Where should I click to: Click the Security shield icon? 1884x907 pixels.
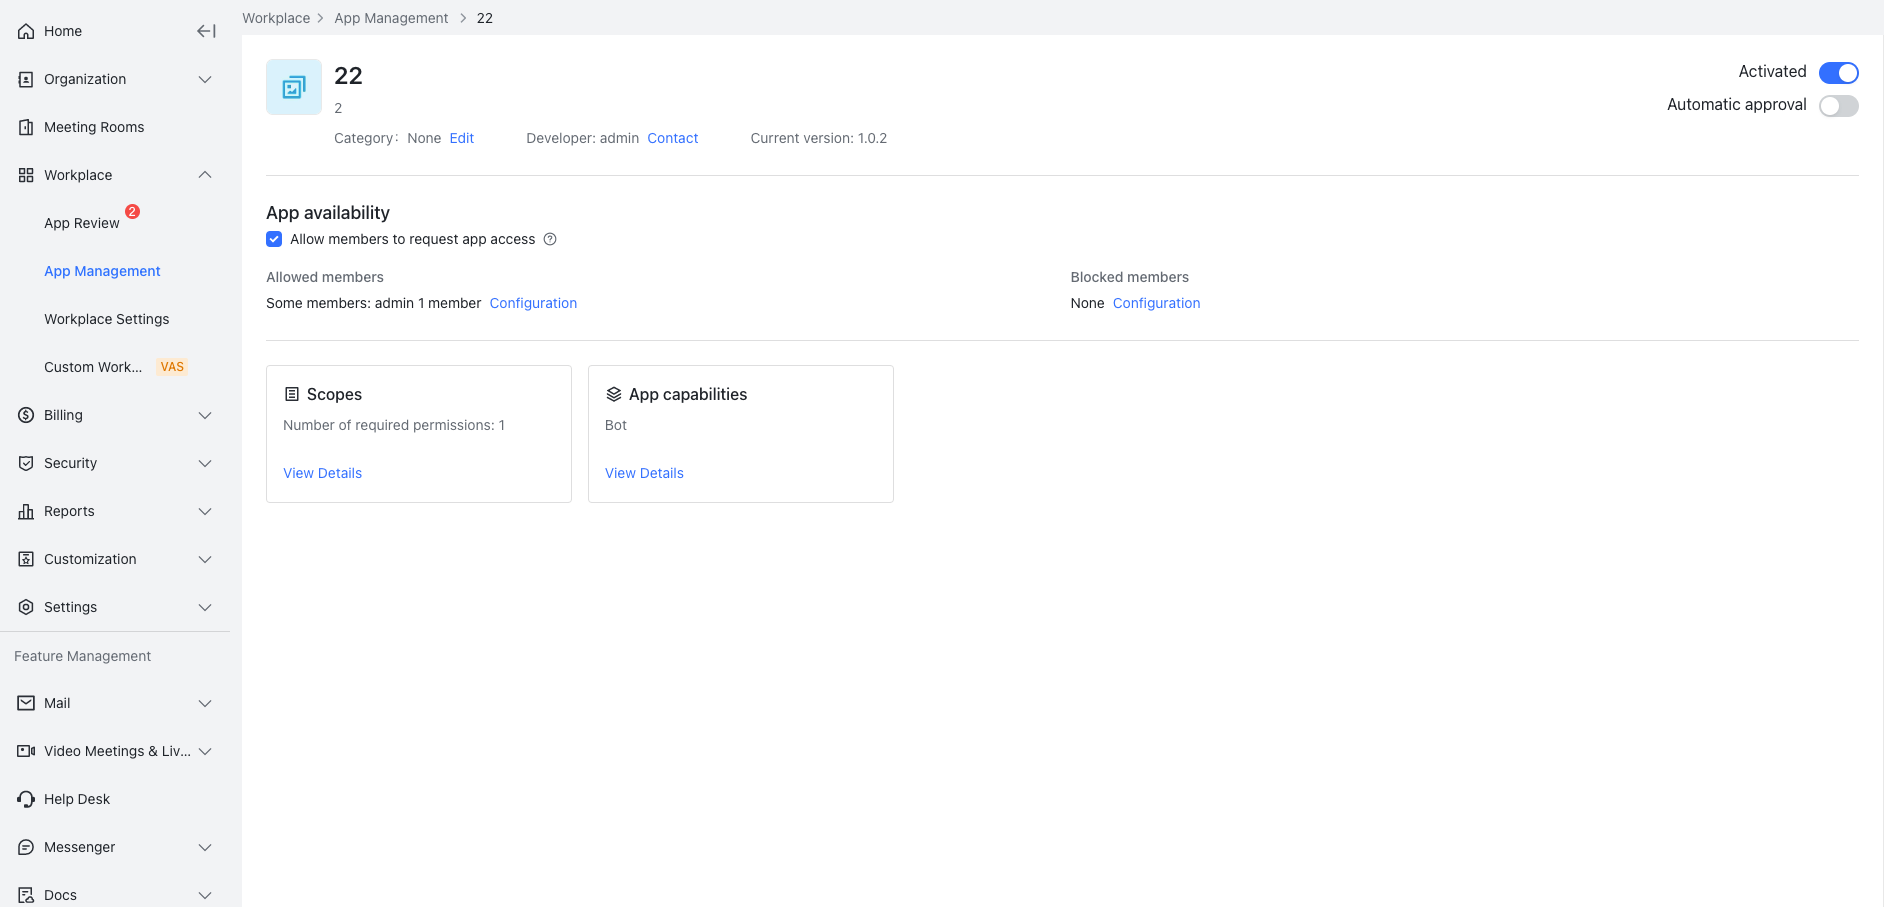(25, 463)
